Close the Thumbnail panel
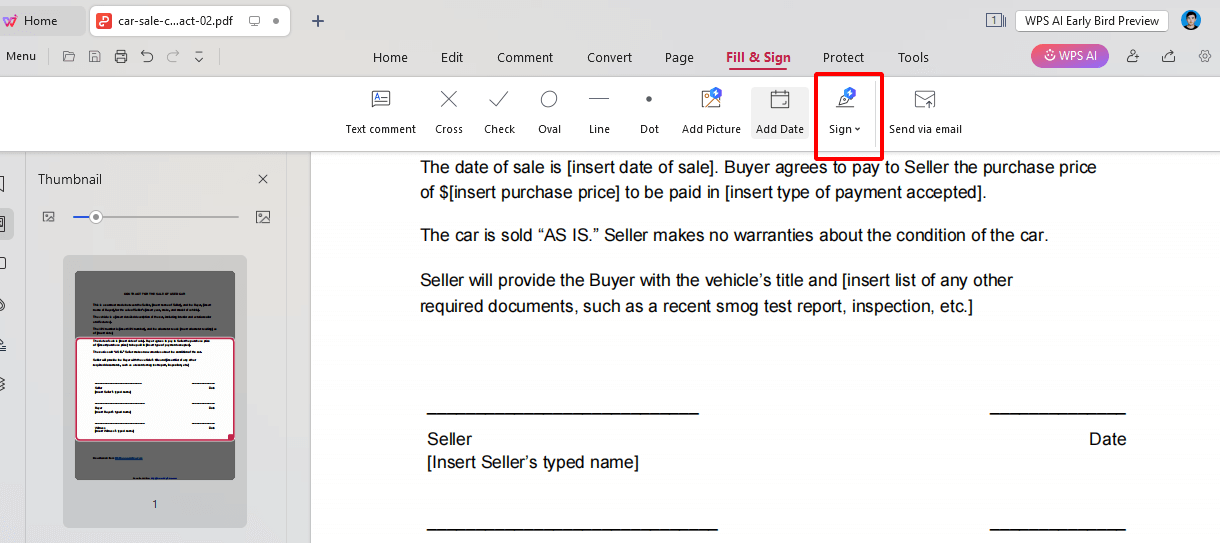 point(263,179)
